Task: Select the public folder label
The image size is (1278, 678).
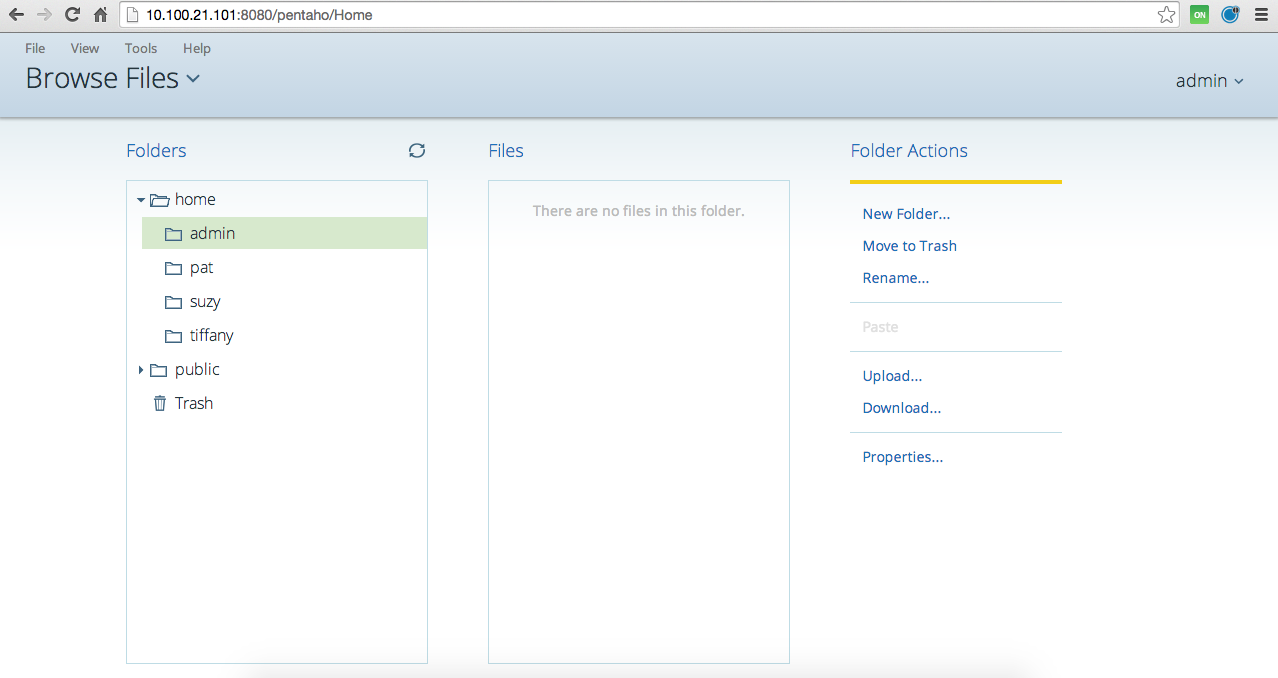Action: (197, 369)
